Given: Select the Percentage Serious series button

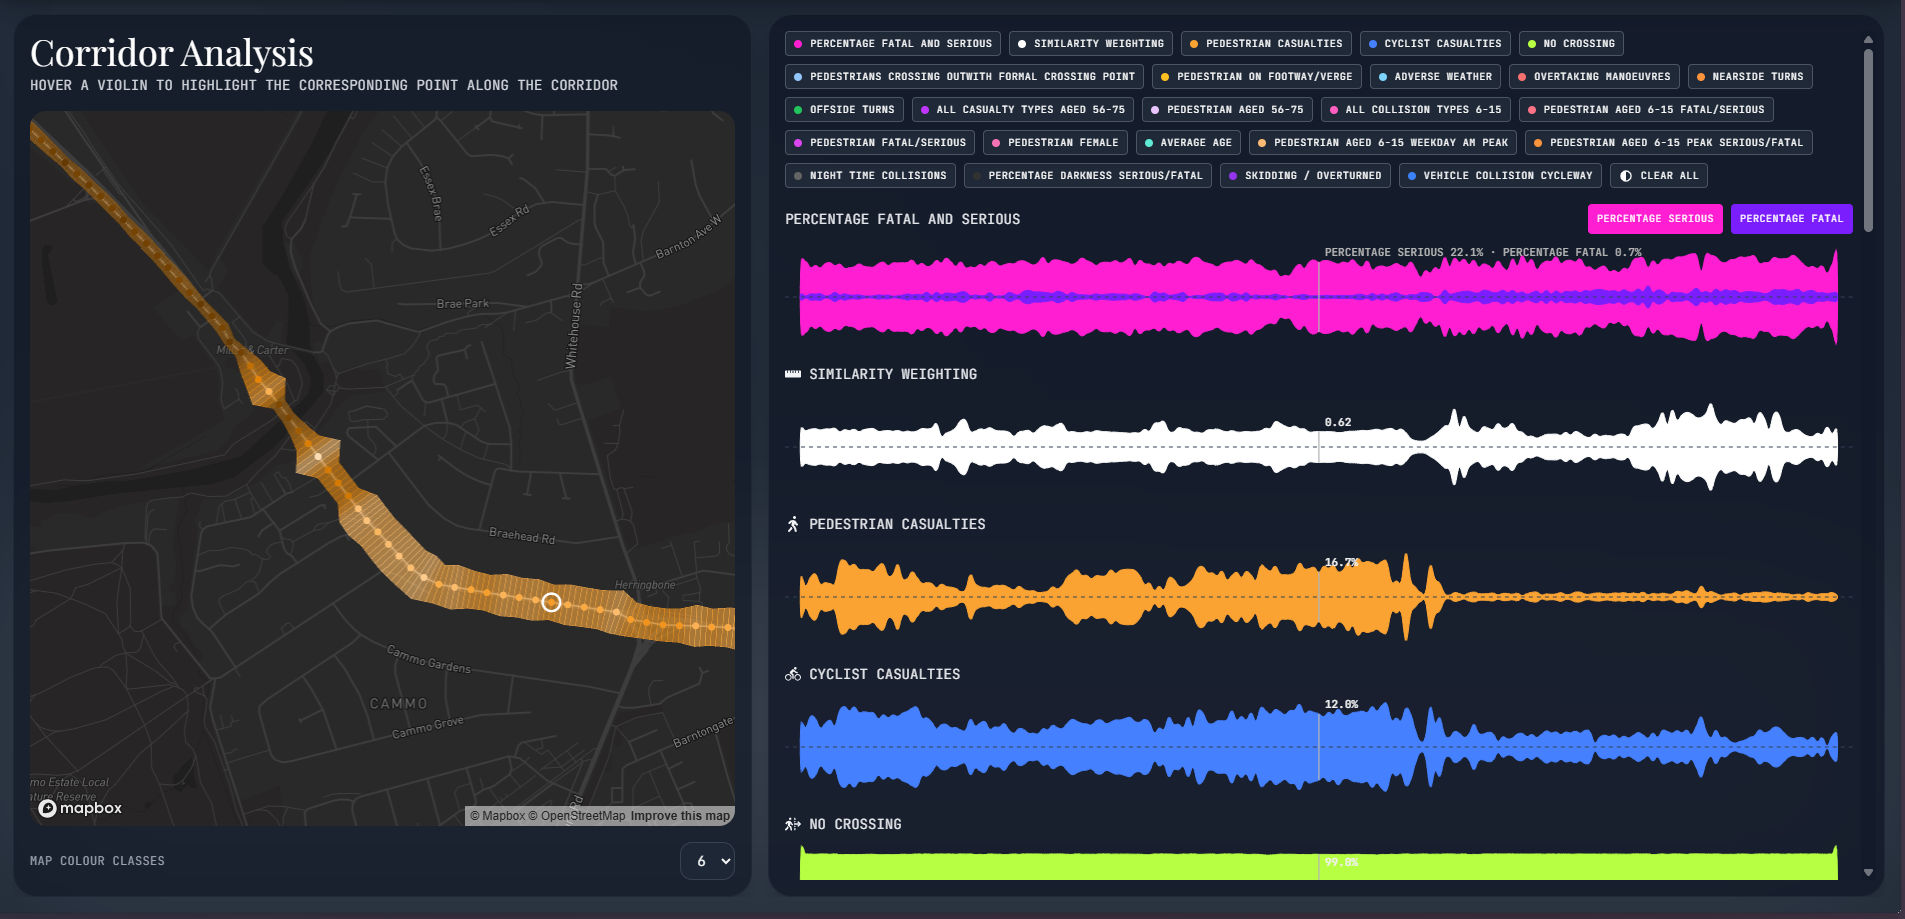Looking at the screenshot, I should point(1654,219).
